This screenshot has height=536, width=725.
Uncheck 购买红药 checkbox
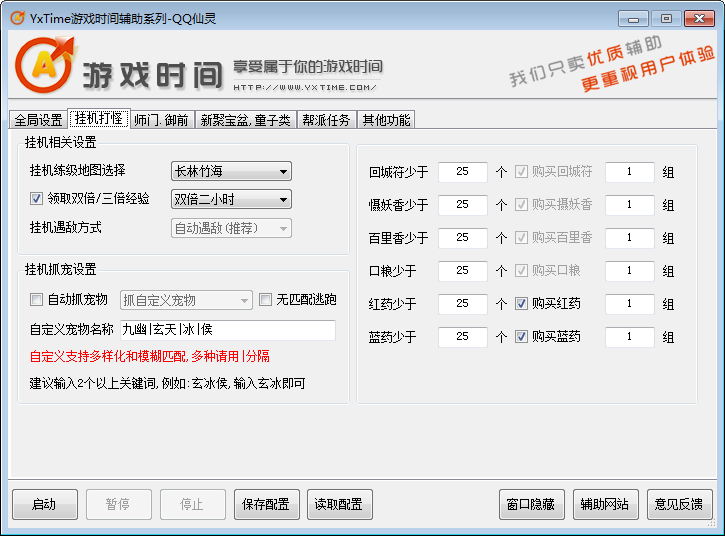coord(522,304)
